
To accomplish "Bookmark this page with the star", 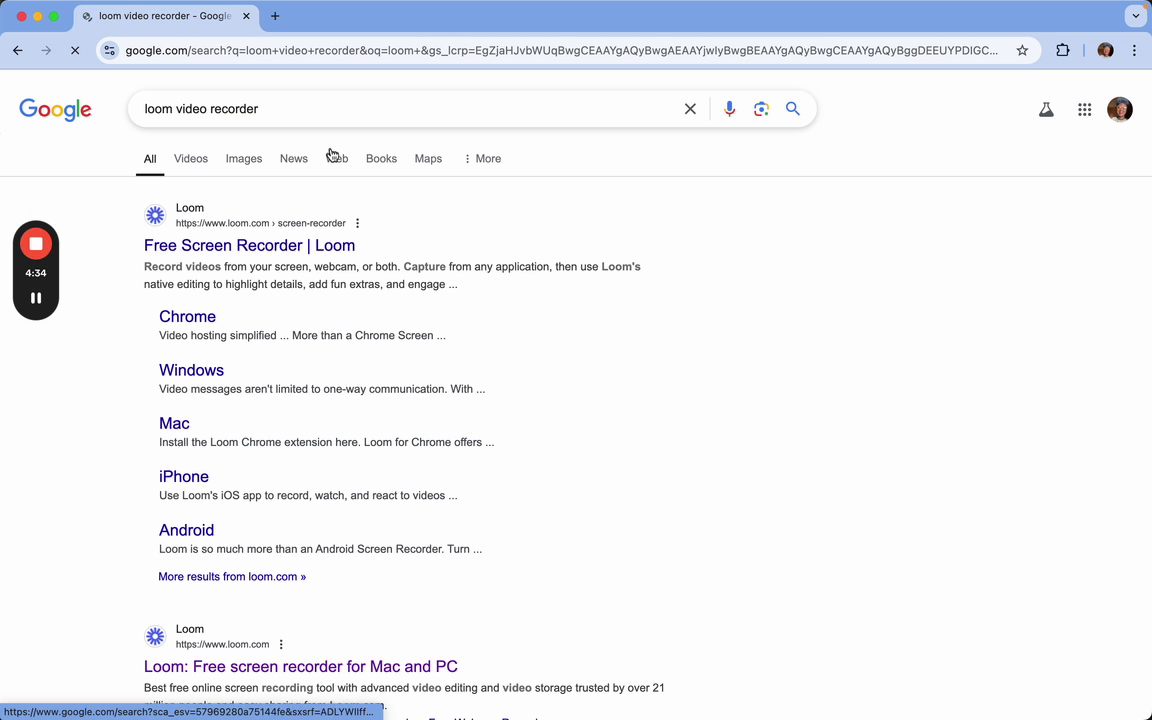I will tap(1022, 51).
